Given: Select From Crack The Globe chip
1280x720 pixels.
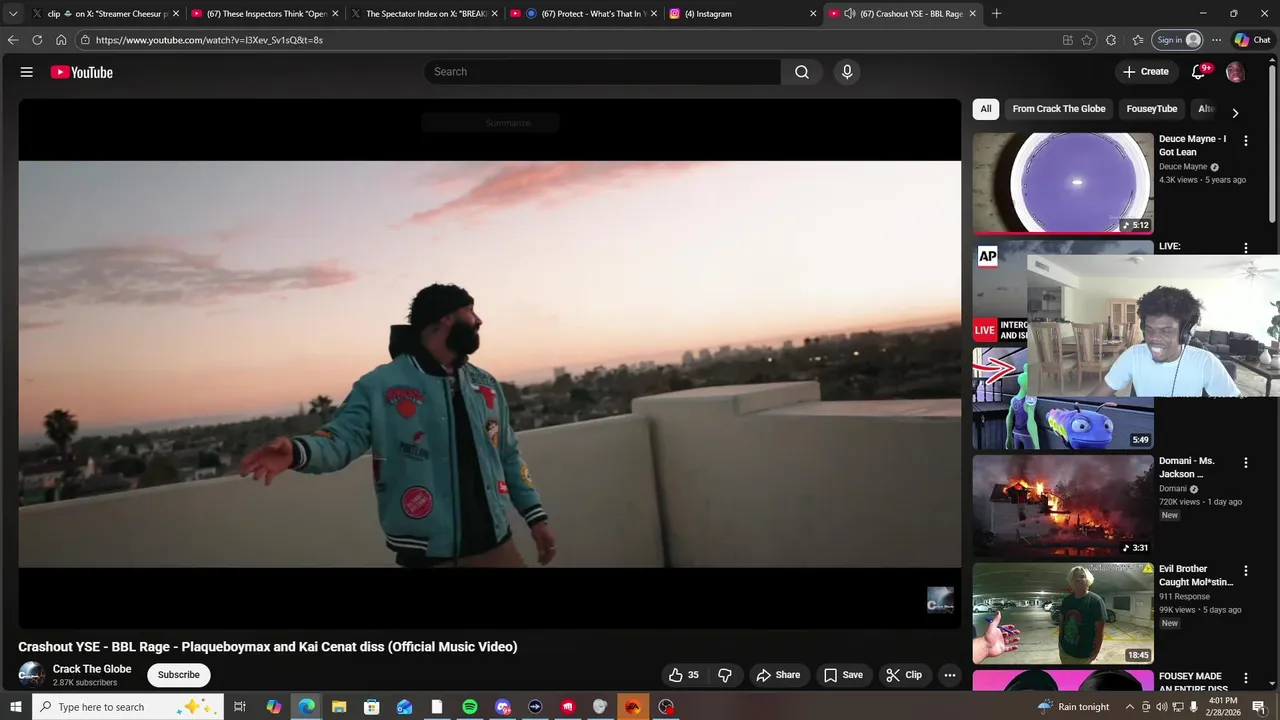Looking at the screenshot, I should point(1059,109).
